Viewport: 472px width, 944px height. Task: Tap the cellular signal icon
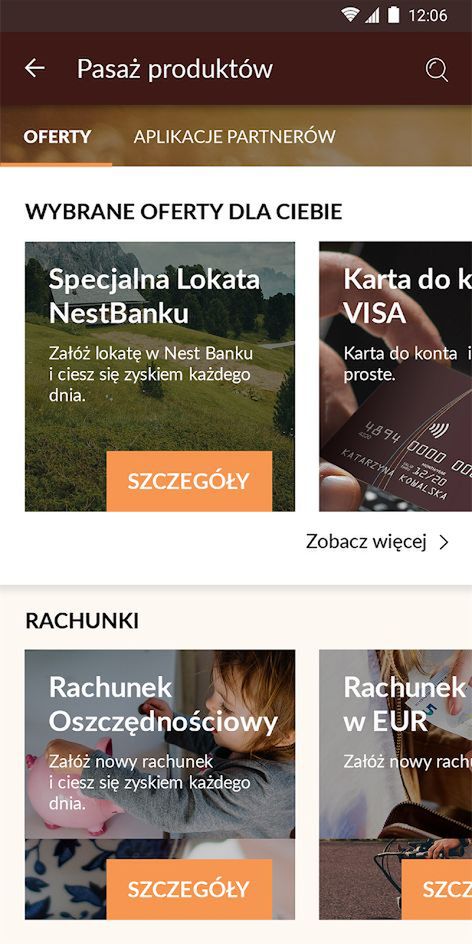click(373, 15)
